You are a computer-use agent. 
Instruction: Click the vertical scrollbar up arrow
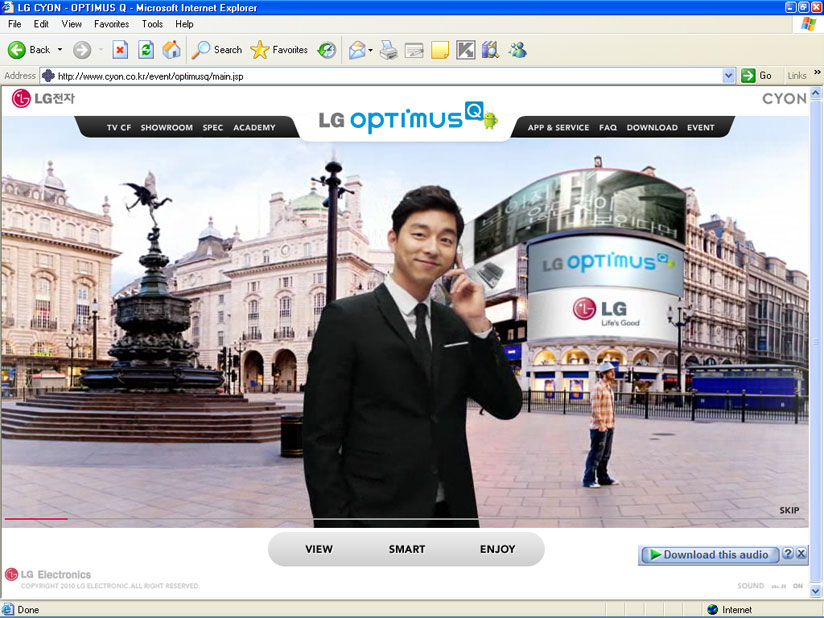pos(816,94)
